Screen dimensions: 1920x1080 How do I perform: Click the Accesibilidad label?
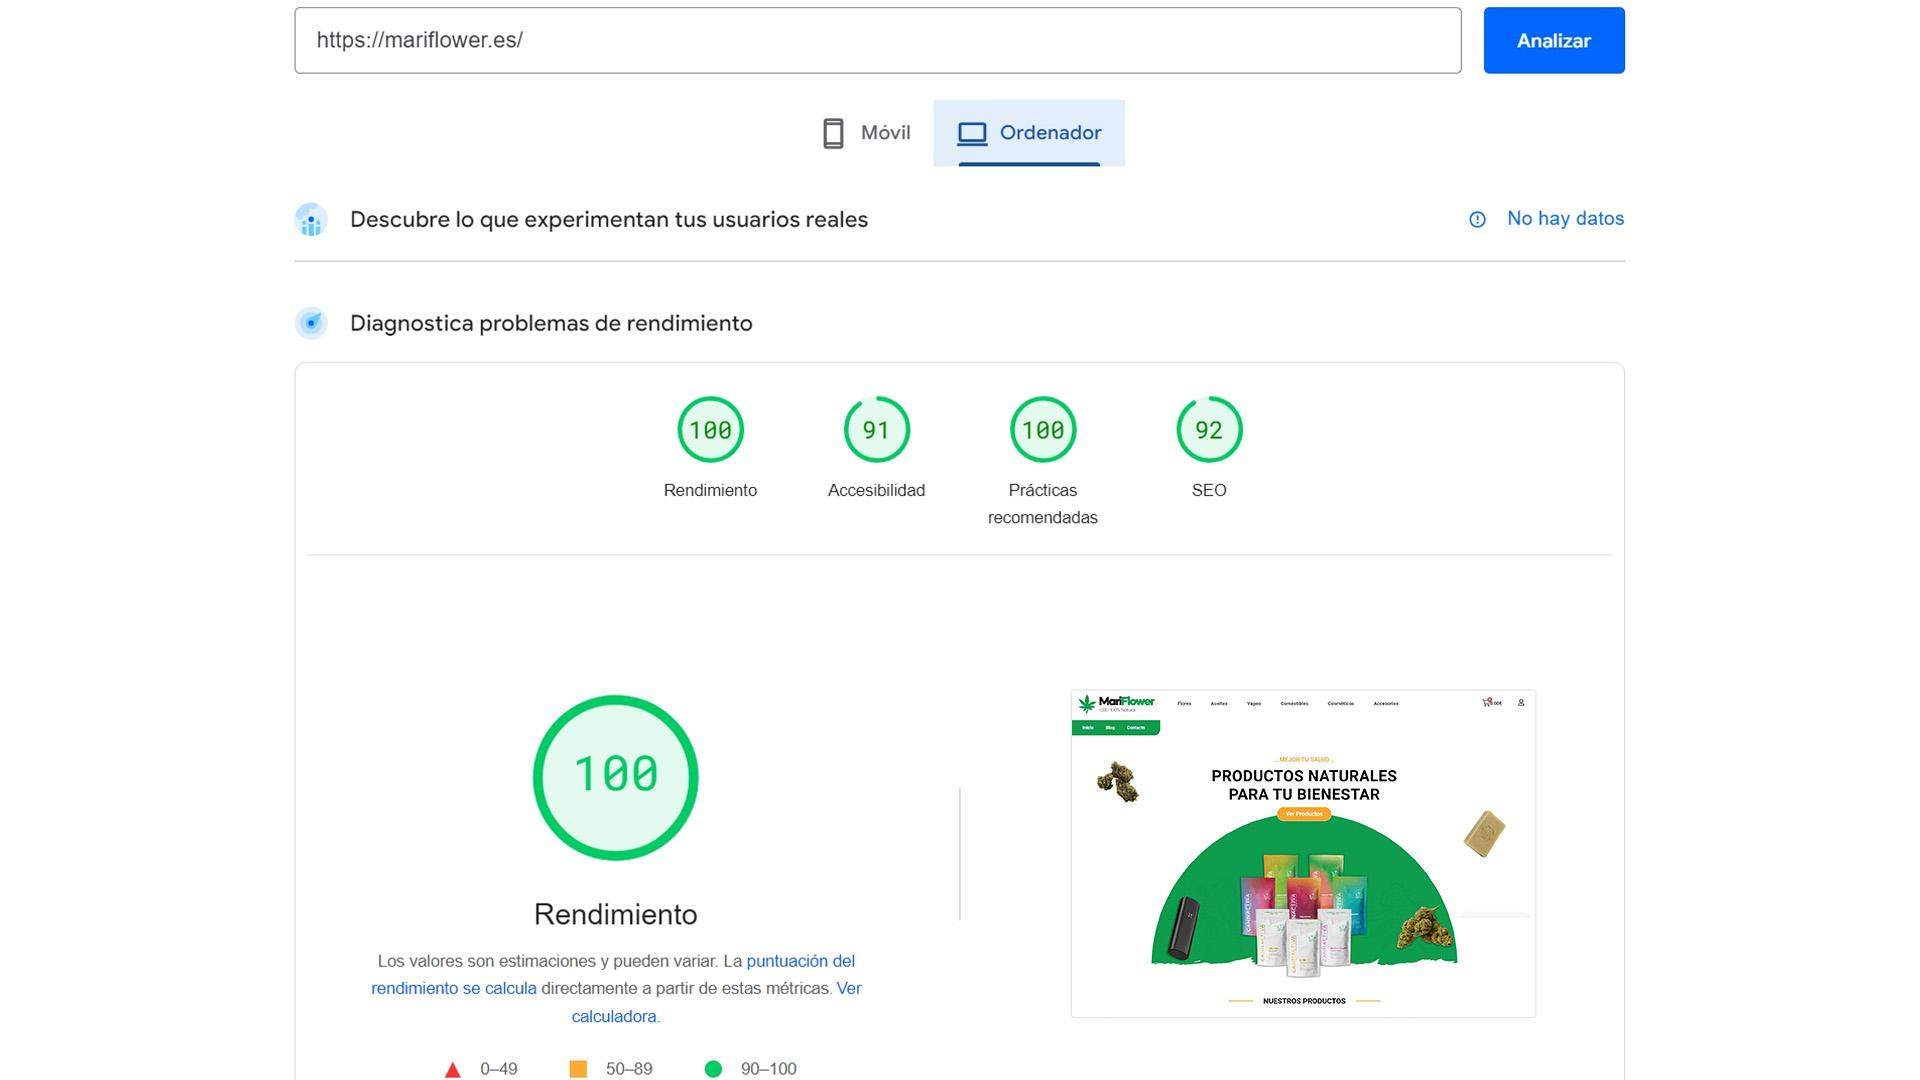(876, 490)
